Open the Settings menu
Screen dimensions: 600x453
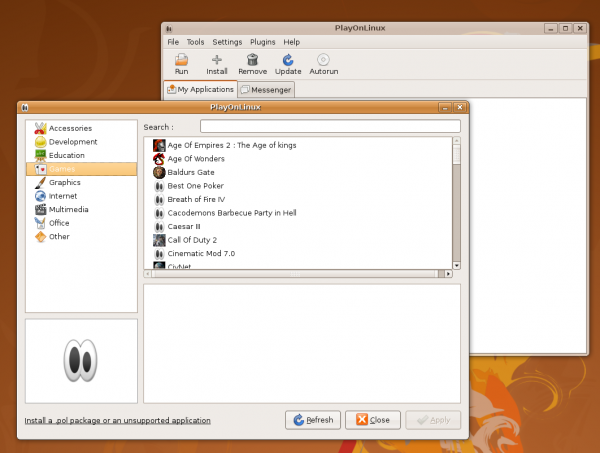point(227,42)
